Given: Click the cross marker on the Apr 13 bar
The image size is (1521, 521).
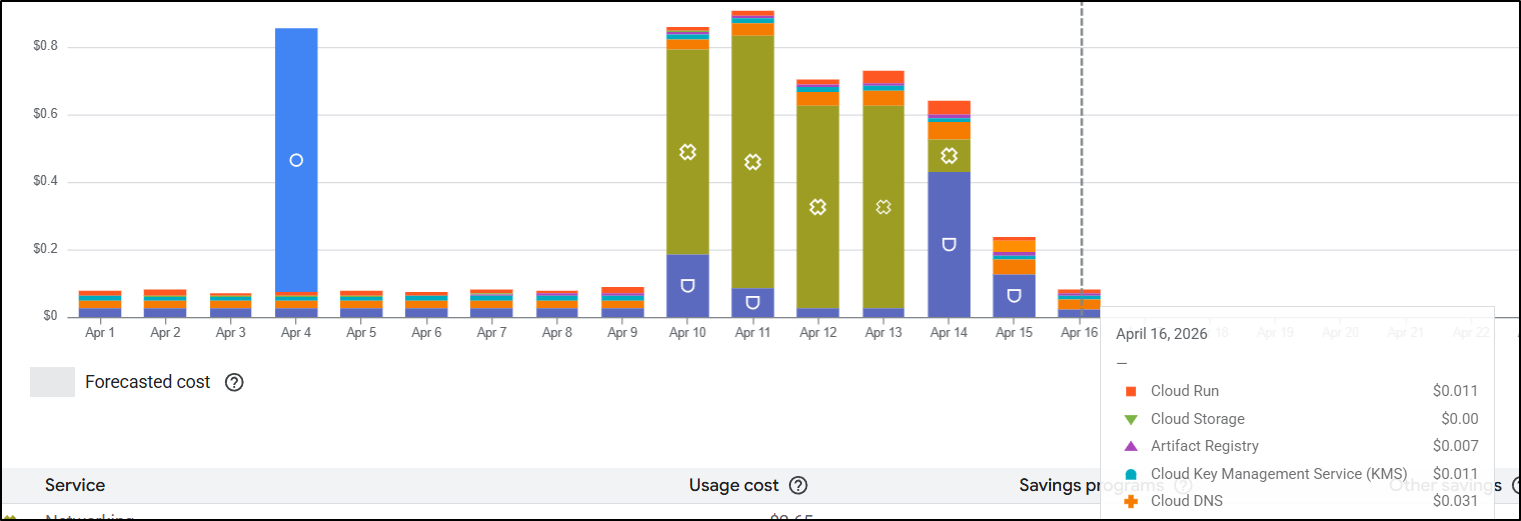Looking at the screenshot, I should (883, 207).
